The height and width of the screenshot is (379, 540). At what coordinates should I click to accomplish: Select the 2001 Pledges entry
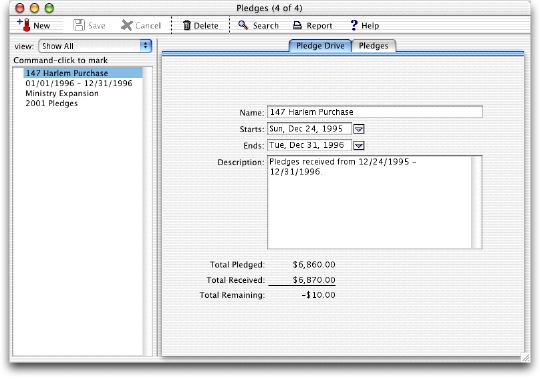point(52,103)
